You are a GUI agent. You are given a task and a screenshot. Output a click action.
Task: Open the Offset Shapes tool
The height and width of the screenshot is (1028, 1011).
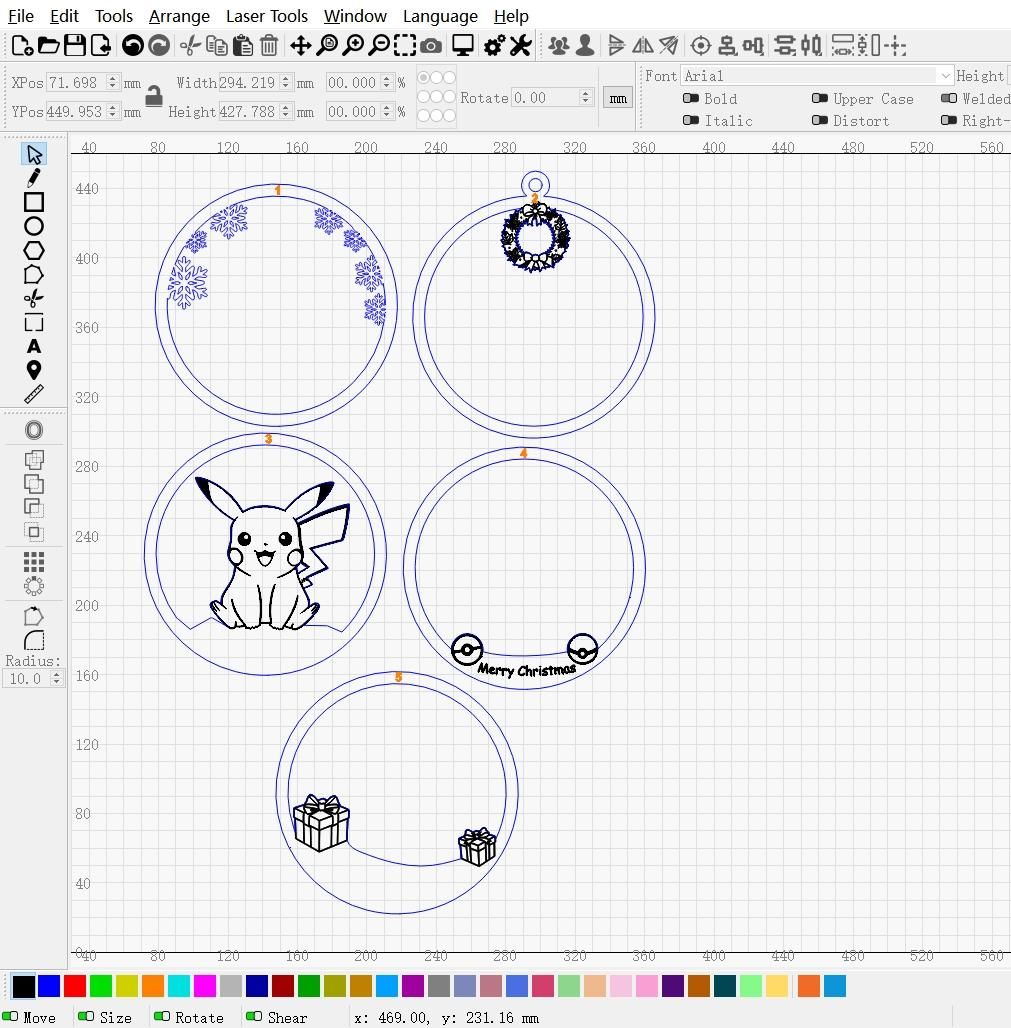[x=34, y=430]
